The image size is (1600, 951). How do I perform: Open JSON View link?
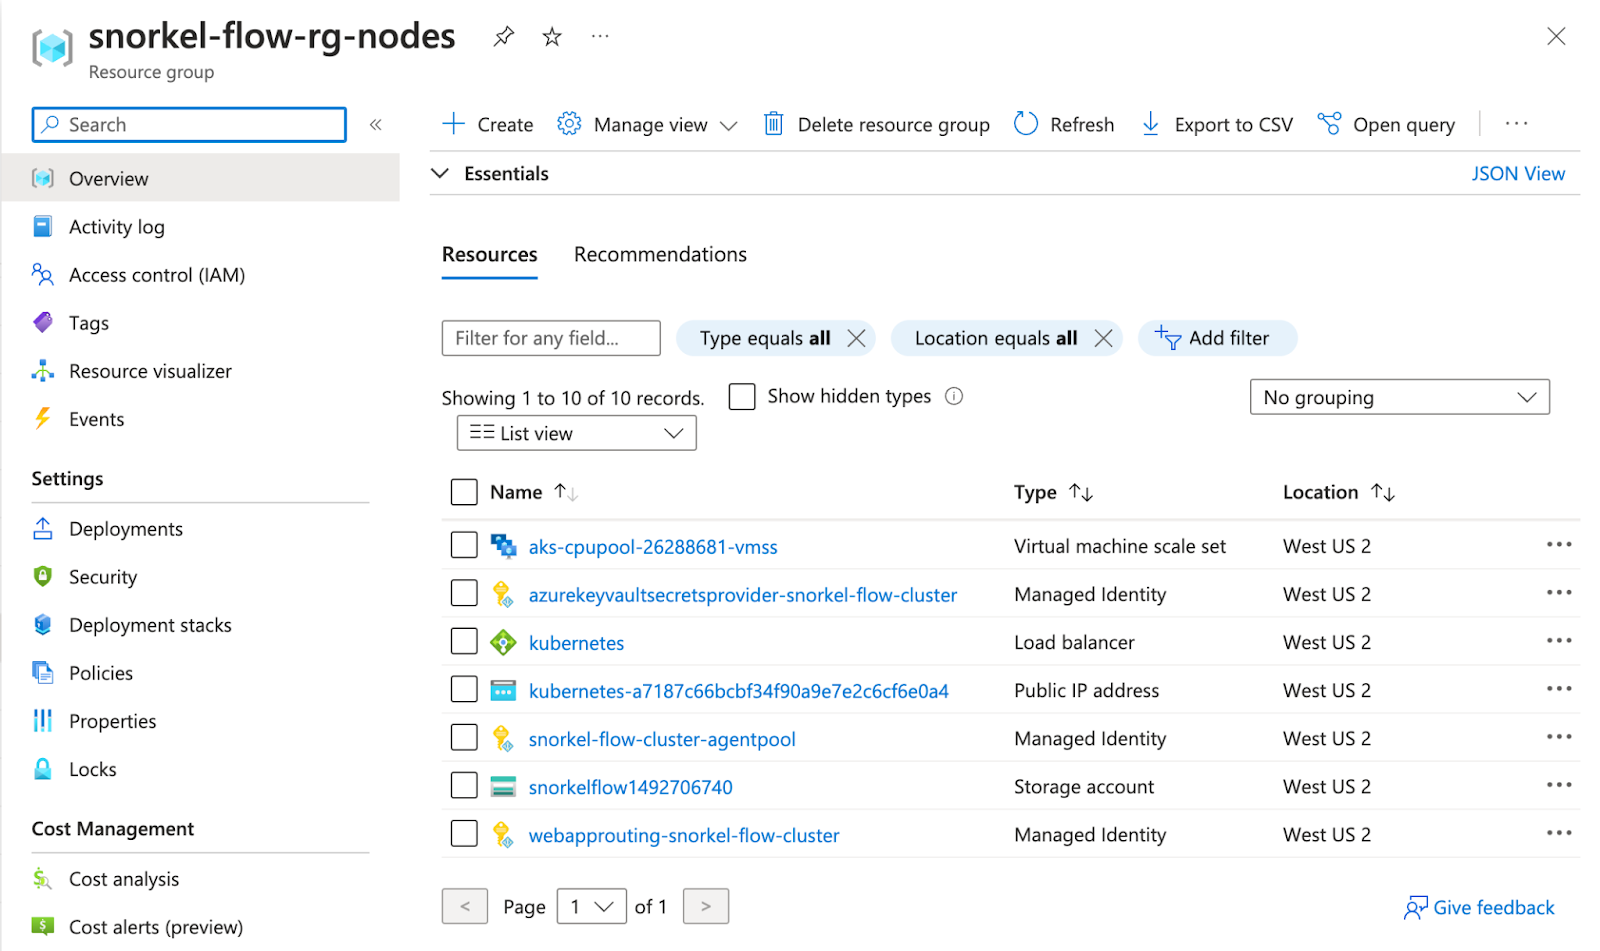point(1518,174)
